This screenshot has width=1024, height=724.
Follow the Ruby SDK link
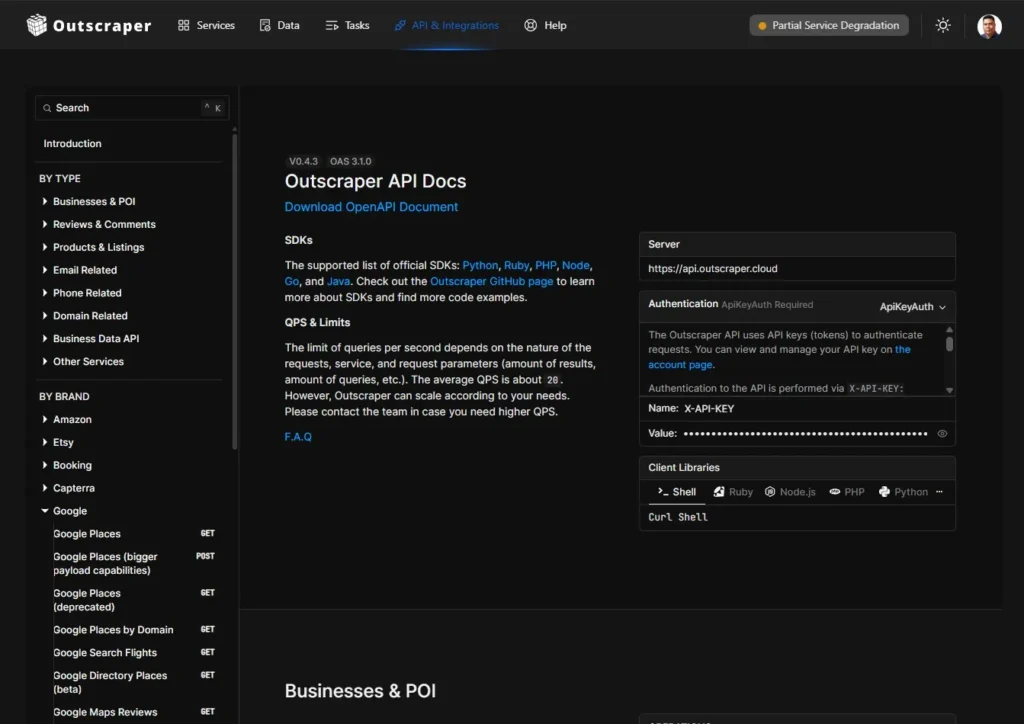[516, 265]
